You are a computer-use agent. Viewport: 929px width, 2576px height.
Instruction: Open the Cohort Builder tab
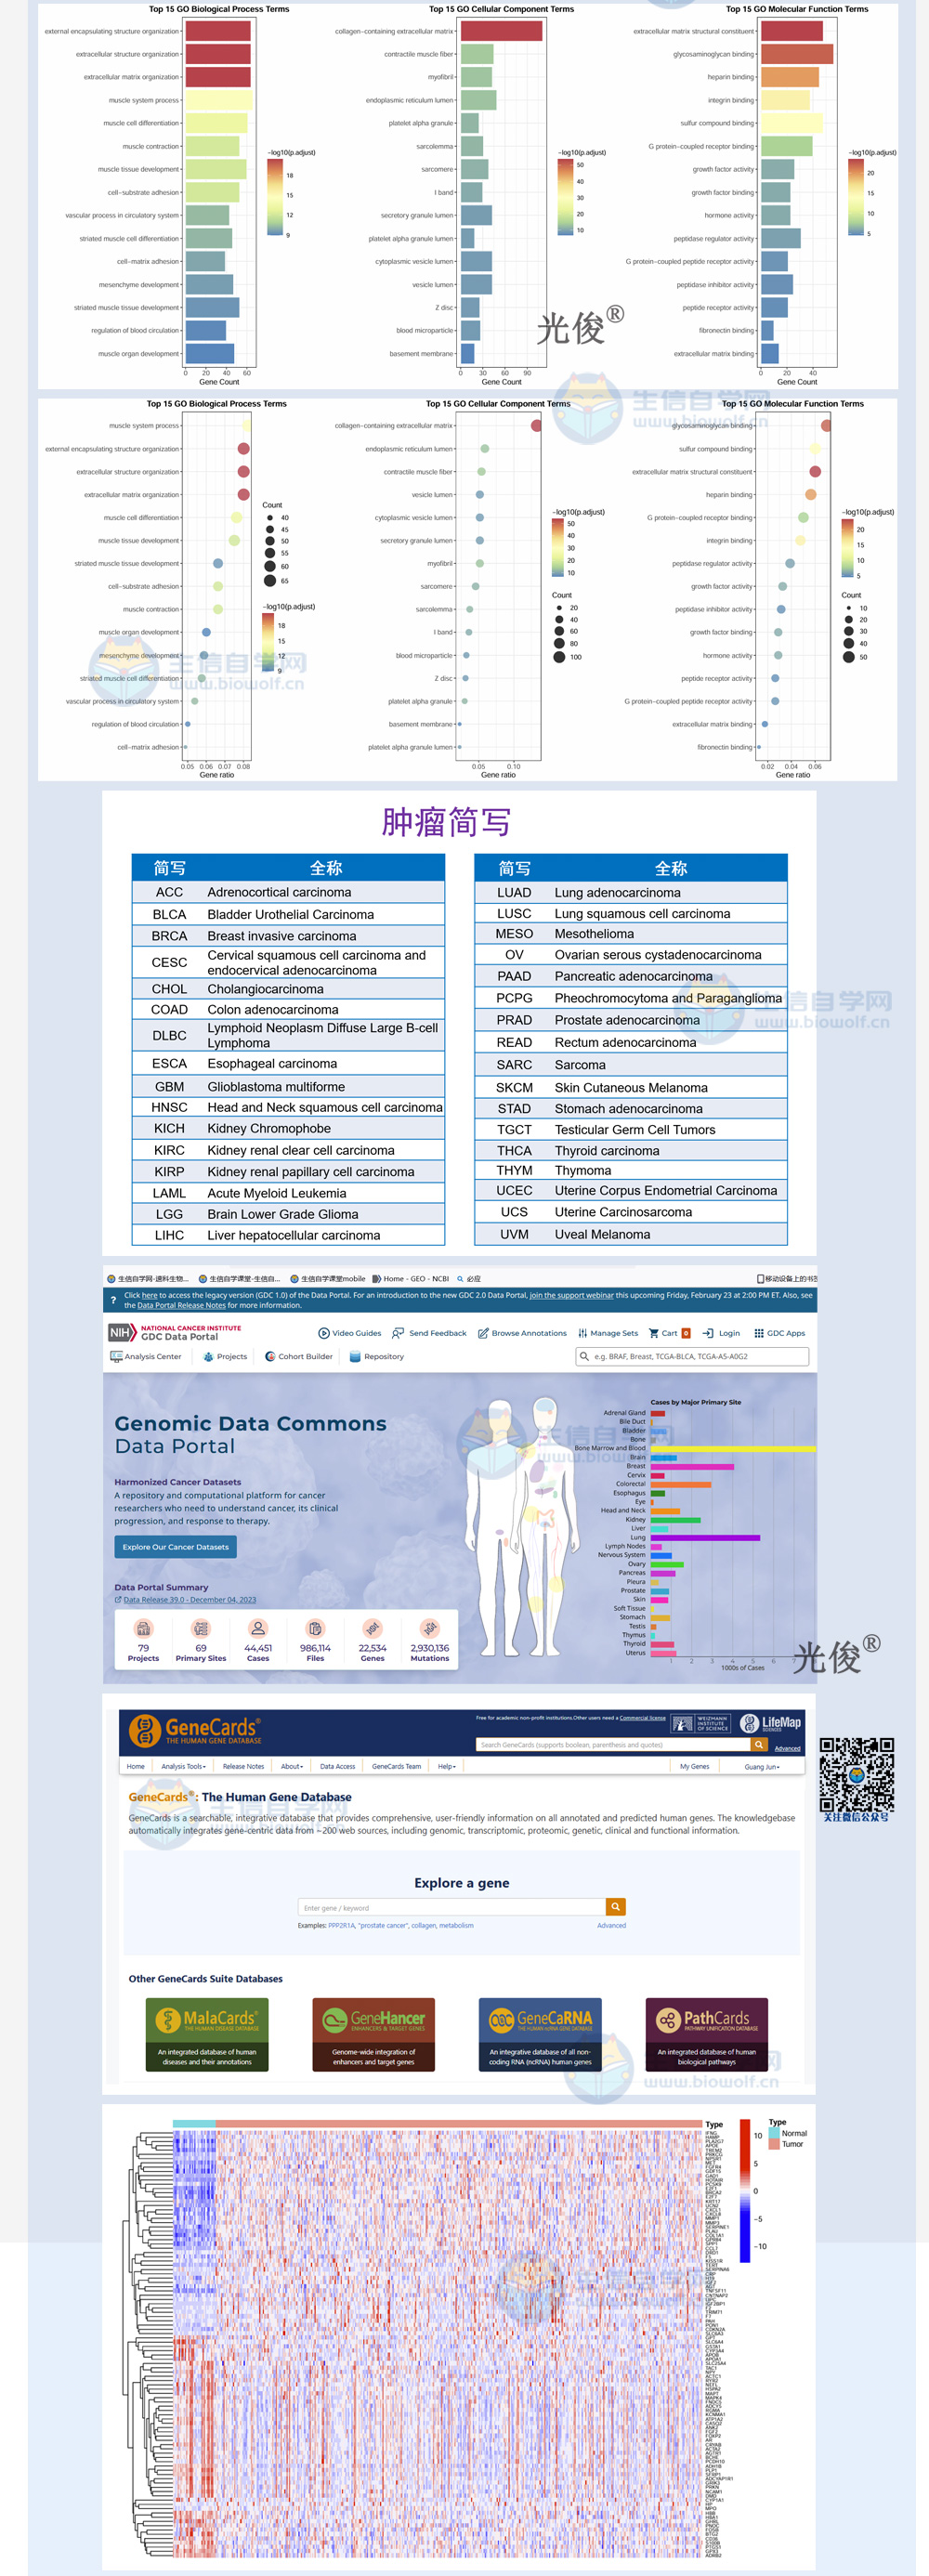point(299,1357)
